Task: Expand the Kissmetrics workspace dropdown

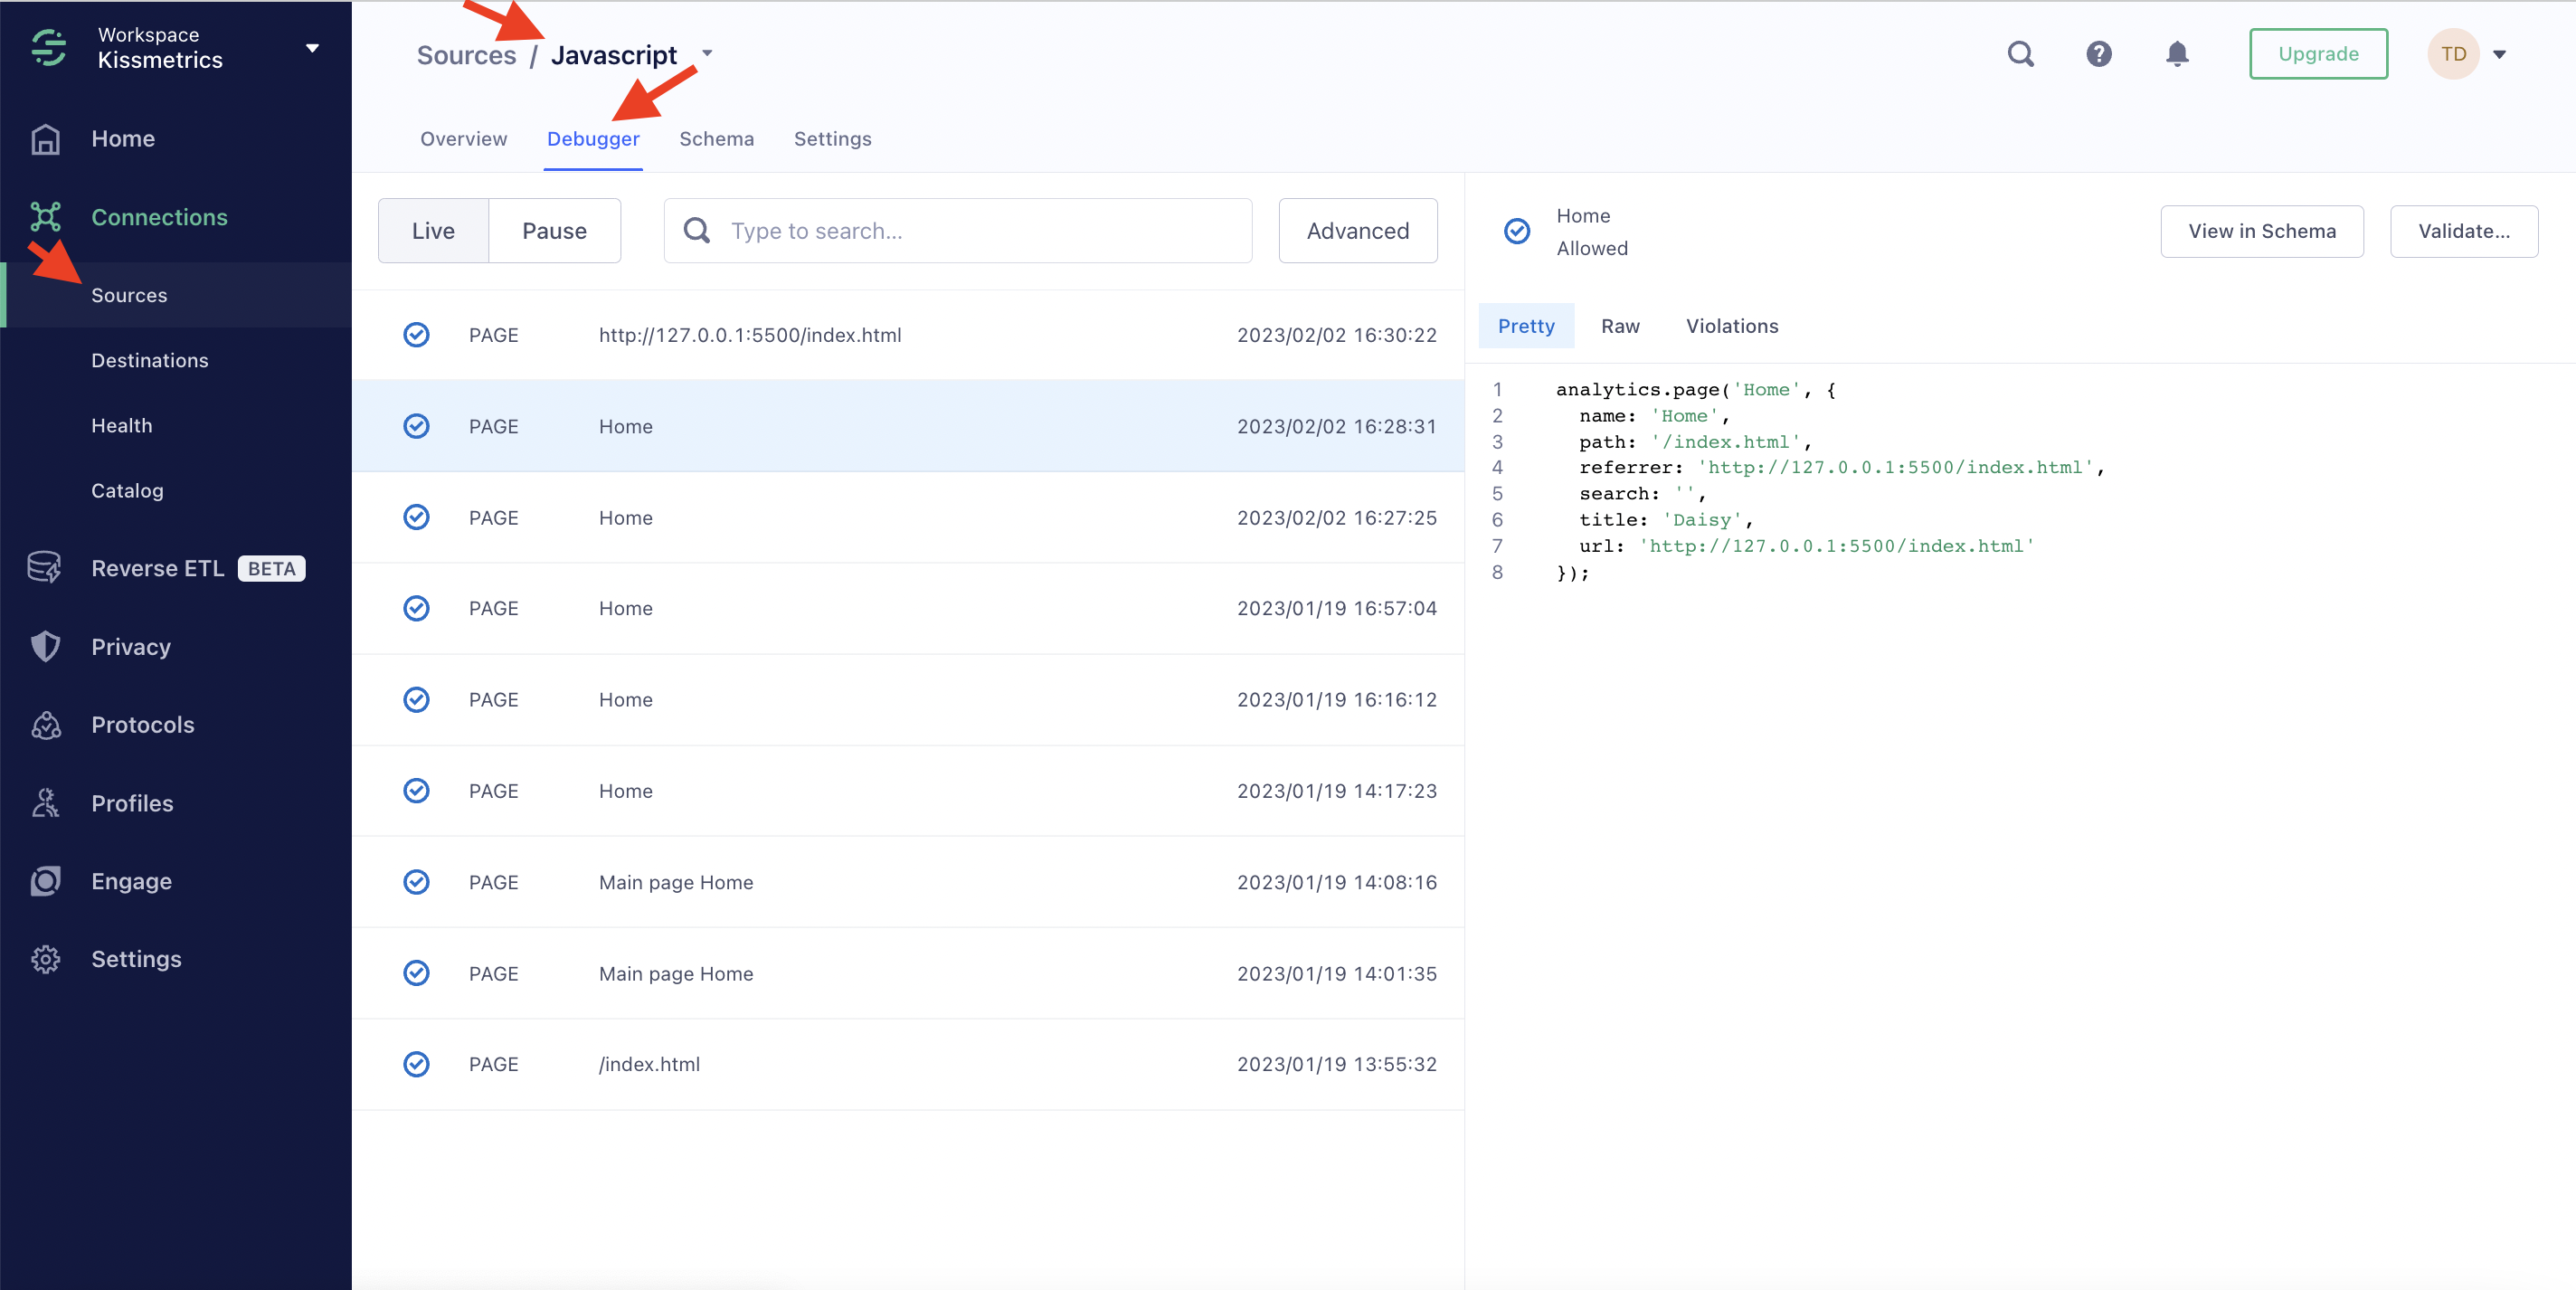Action: (312, 48)
